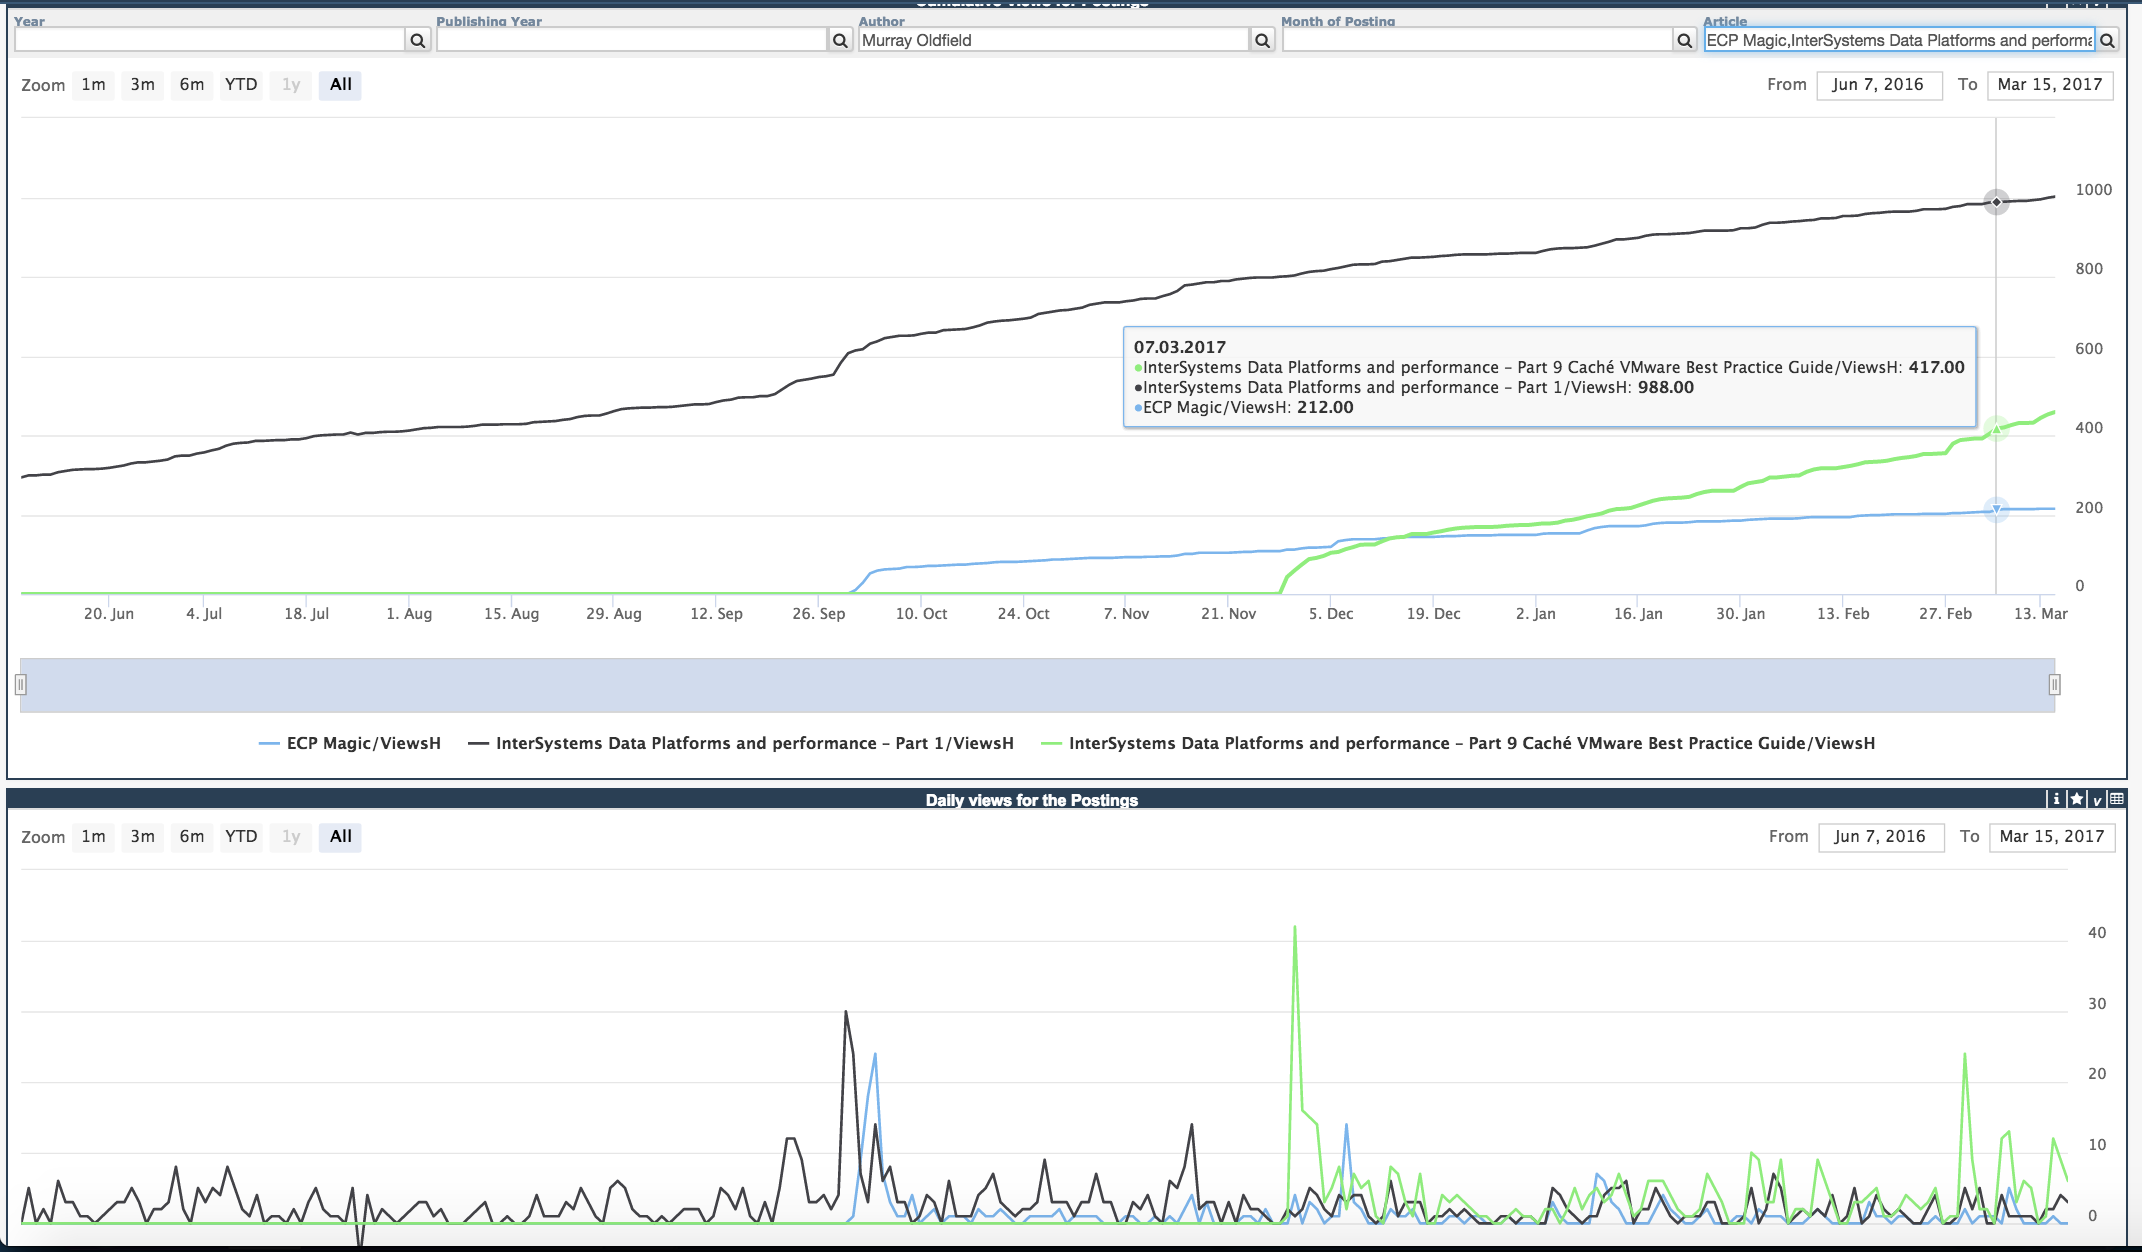
Task: Set Daily views chart zoom to YTD
Action: [241, 837]
